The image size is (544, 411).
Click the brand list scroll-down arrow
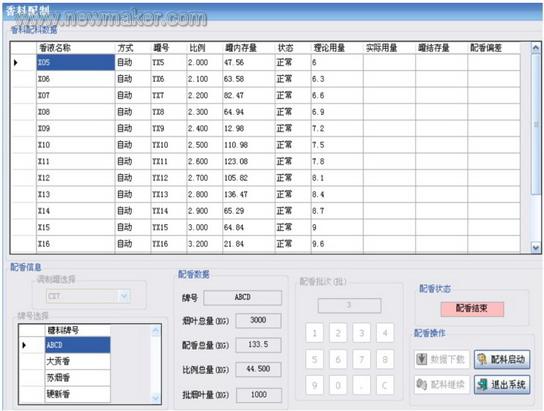pos(156,398)
